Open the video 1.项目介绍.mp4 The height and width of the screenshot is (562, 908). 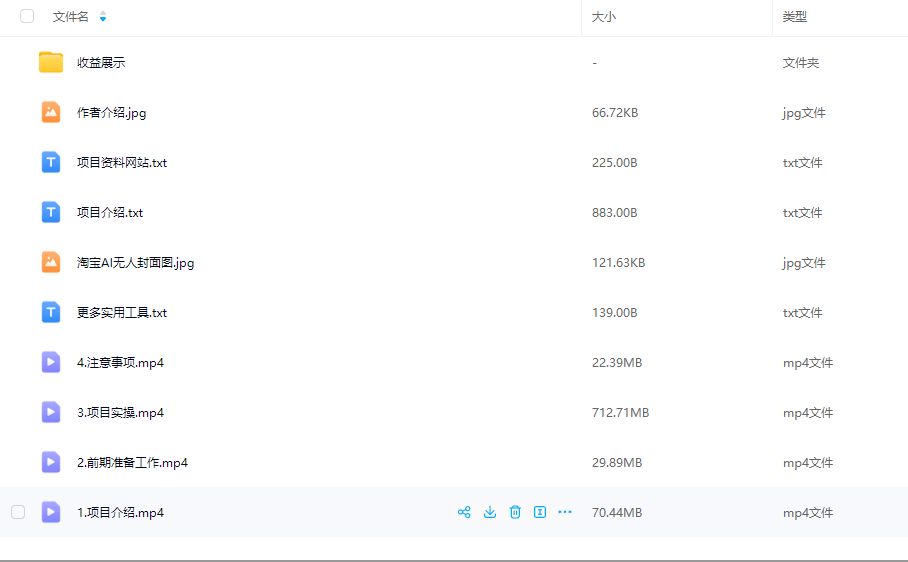pos(120,513)
